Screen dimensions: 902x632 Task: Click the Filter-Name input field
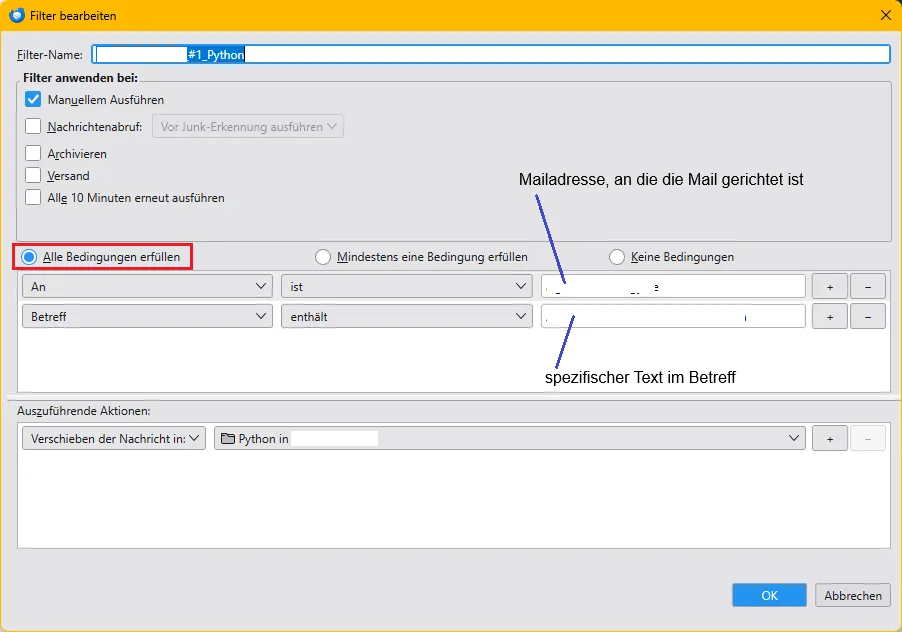tap(491, 54)
